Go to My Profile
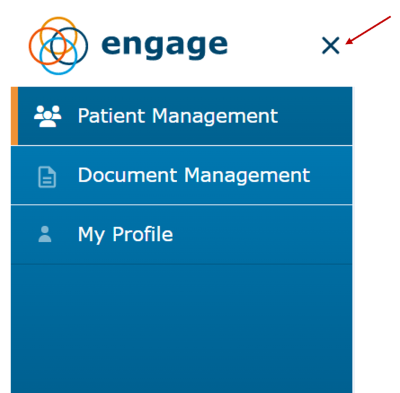The image size is (400, 393). [x=182, y=234]
